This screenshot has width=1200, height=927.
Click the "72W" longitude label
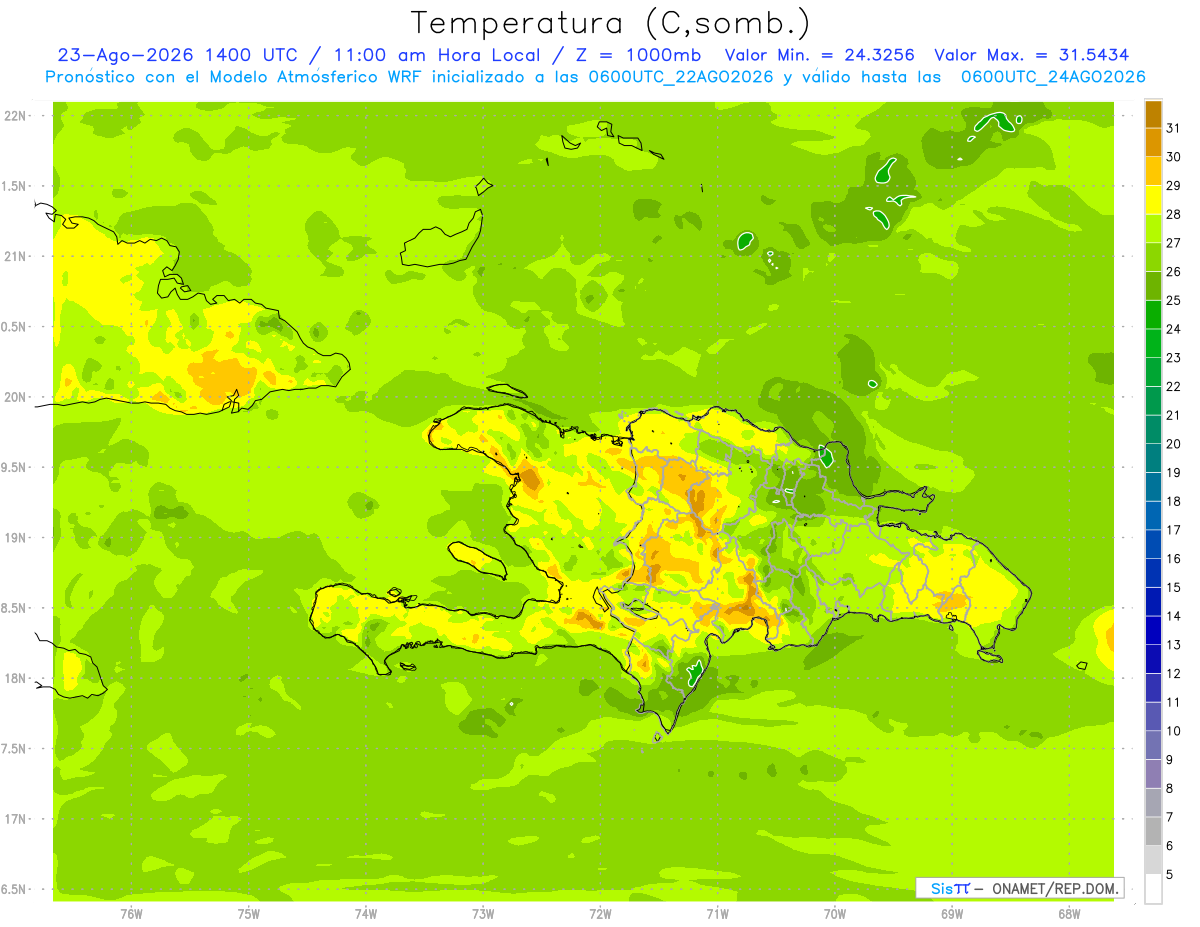coord(600,914)
